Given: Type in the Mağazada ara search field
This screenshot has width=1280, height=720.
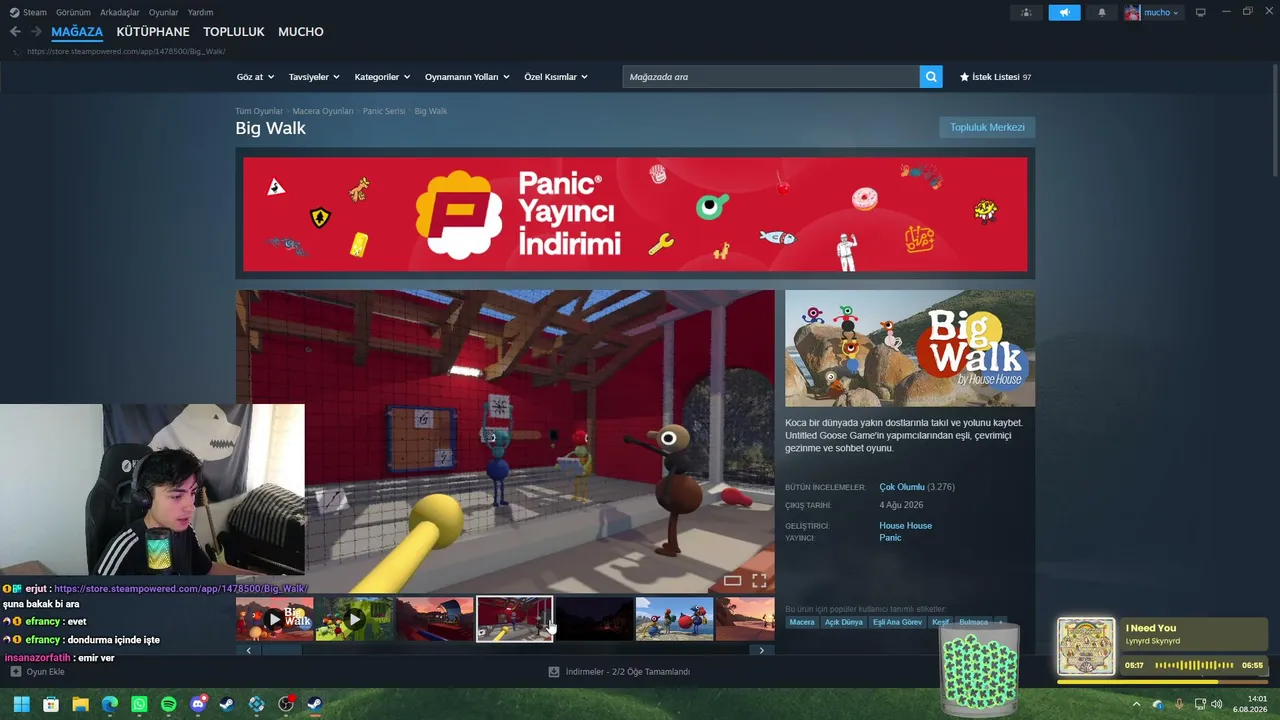Looking at the screenshot, I should 771,77.
